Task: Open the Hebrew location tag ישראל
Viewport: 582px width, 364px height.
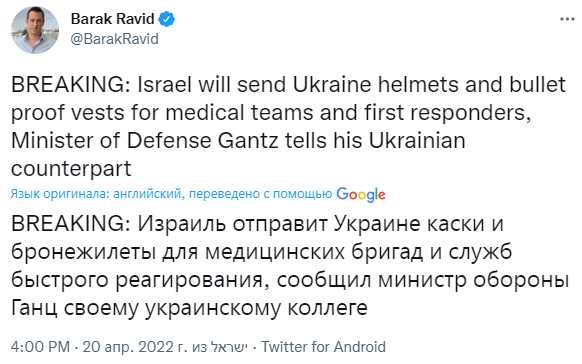Action: click(229, 347)
